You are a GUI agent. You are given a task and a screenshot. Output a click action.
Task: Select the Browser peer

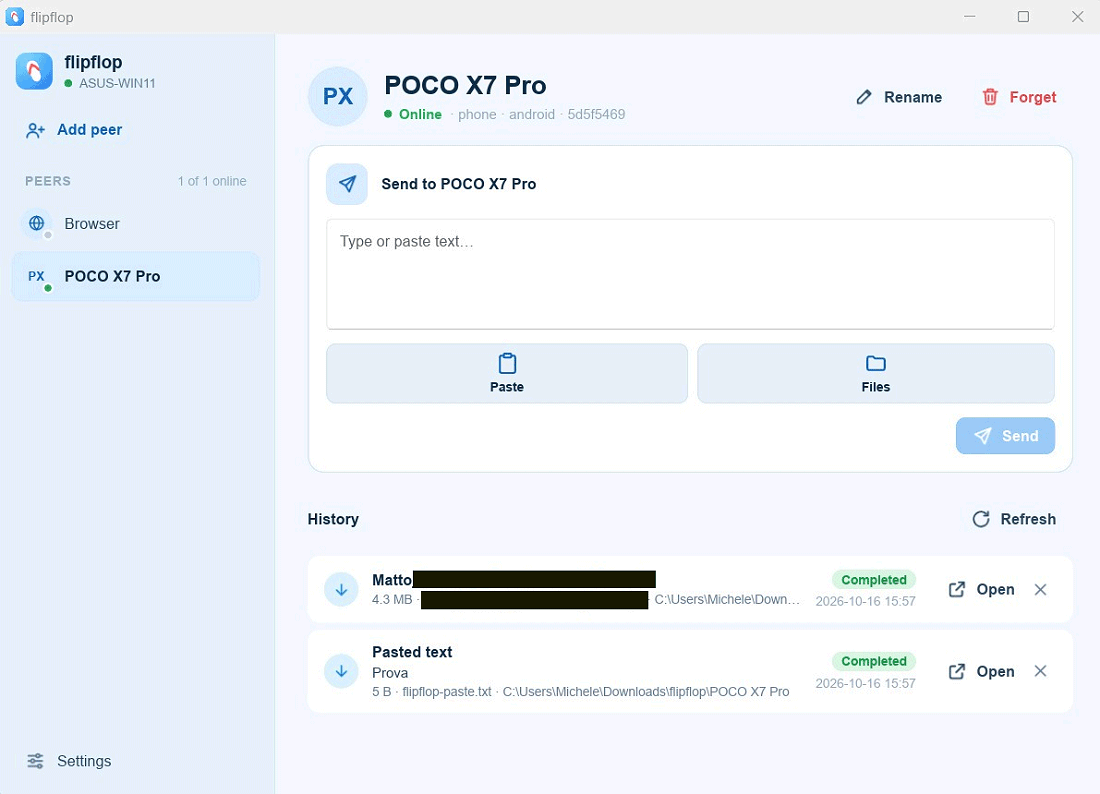click(x=135, y=224)
